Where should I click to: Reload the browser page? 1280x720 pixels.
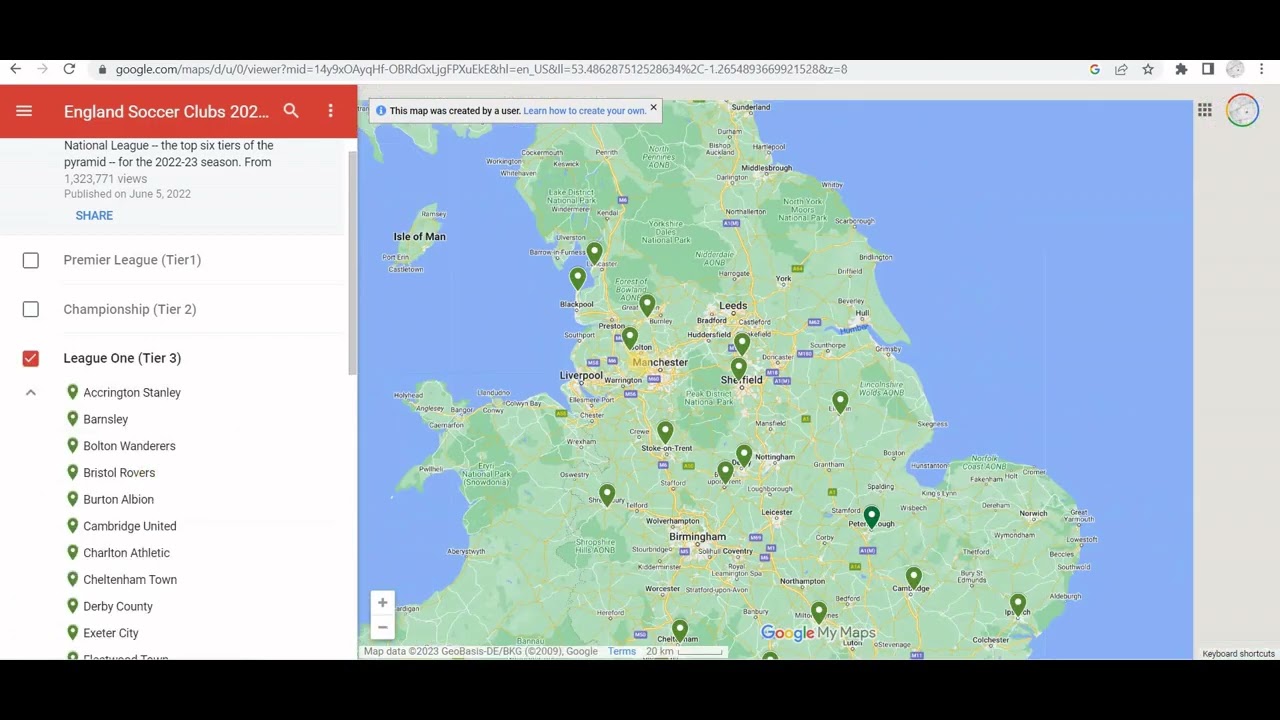69,69
